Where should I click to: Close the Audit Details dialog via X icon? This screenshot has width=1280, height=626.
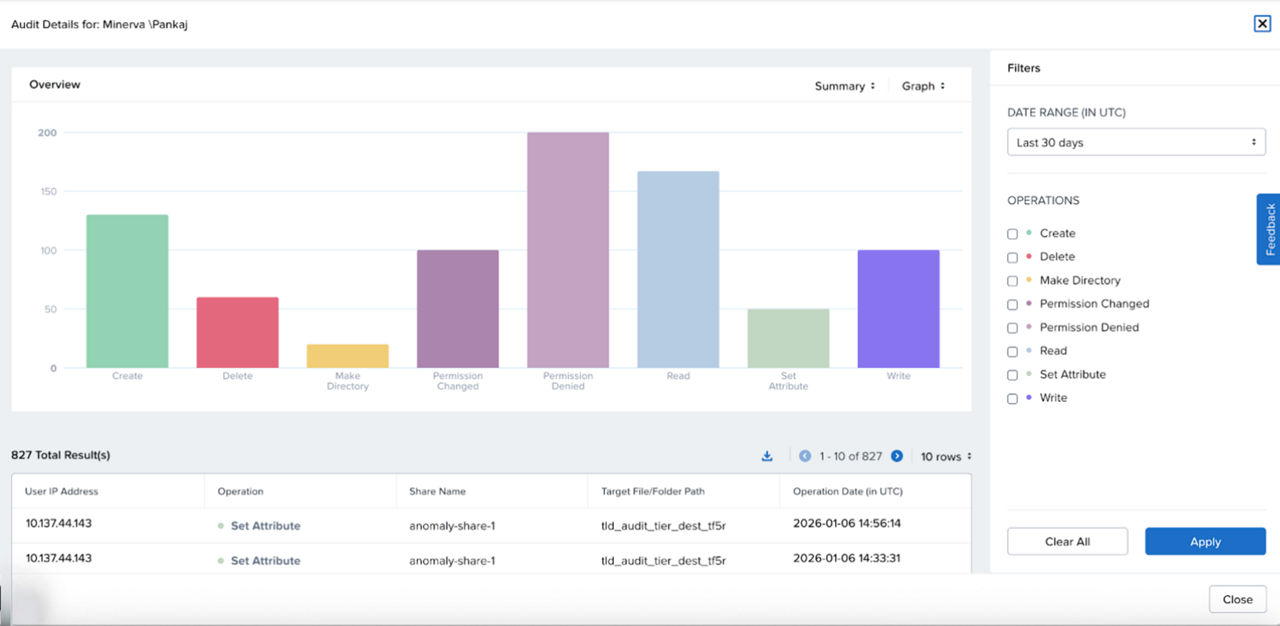point(1262,24)
